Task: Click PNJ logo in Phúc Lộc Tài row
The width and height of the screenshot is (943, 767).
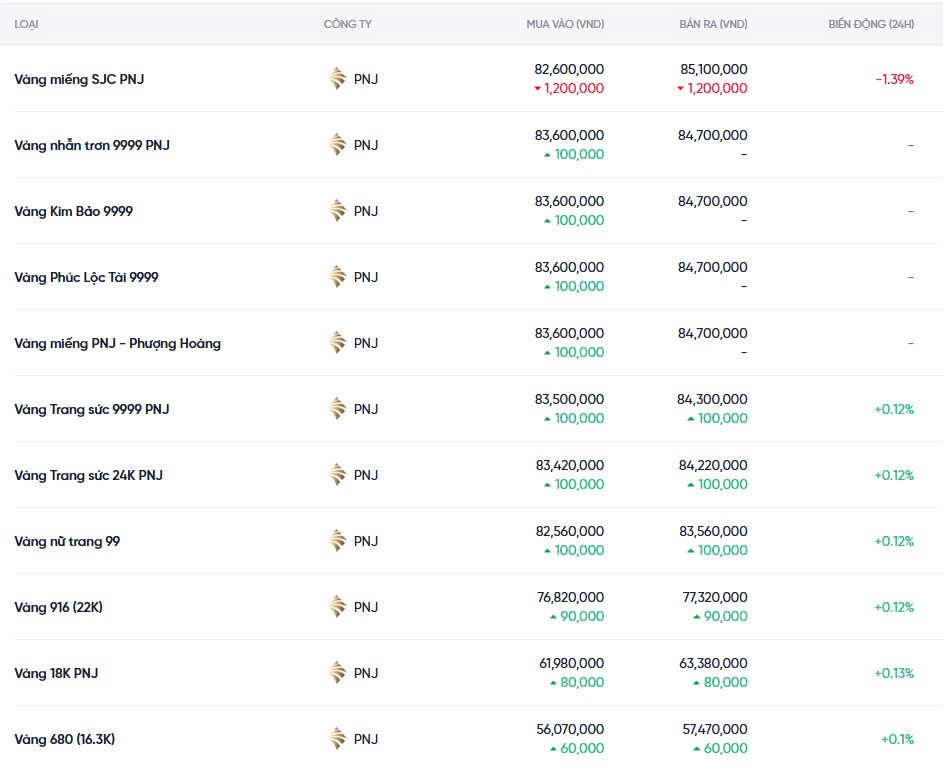Action: tap(338, 277)
